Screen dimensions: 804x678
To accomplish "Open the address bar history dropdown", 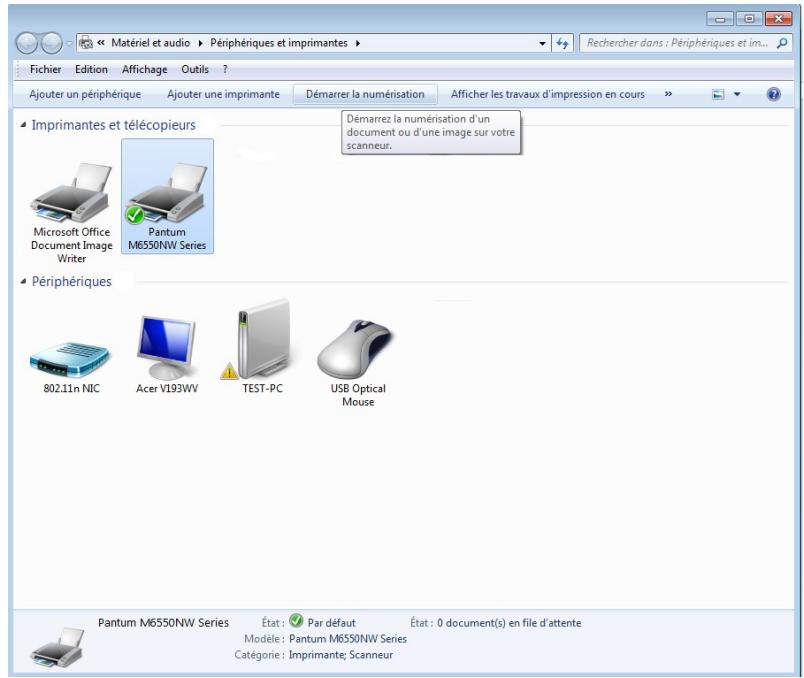I will [542, 43].
